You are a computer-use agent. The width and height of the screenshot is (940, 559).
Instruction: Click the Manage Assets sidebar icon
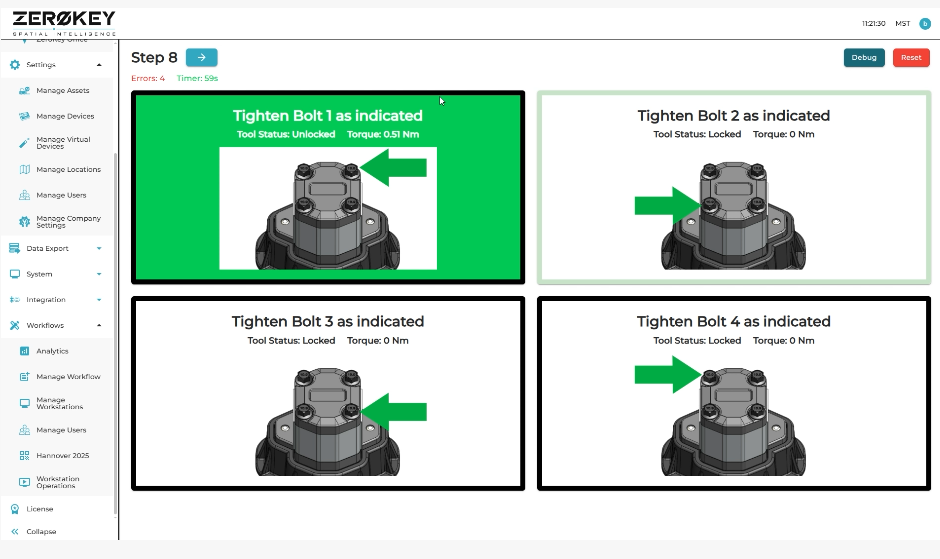[25, 91]
